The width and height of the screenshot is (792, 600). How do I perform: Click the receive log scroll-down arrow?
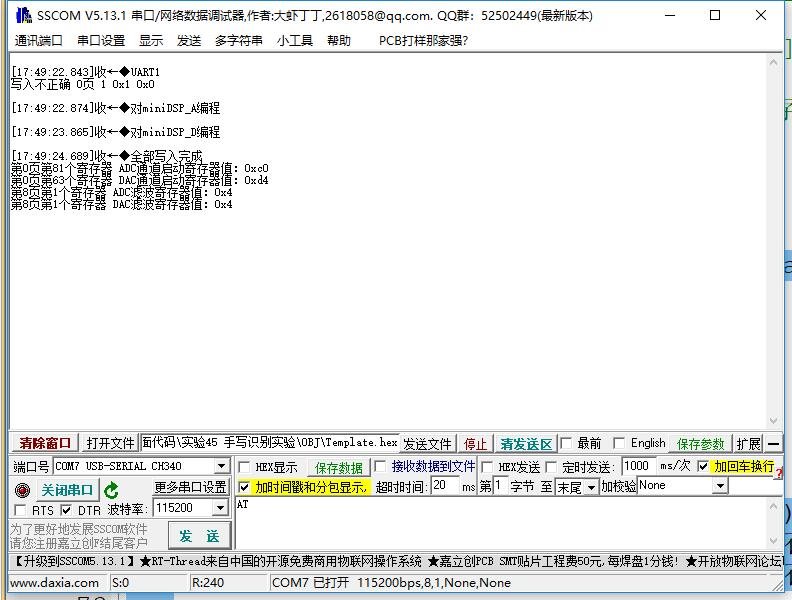pyautogui.click(x=773, y=421)
